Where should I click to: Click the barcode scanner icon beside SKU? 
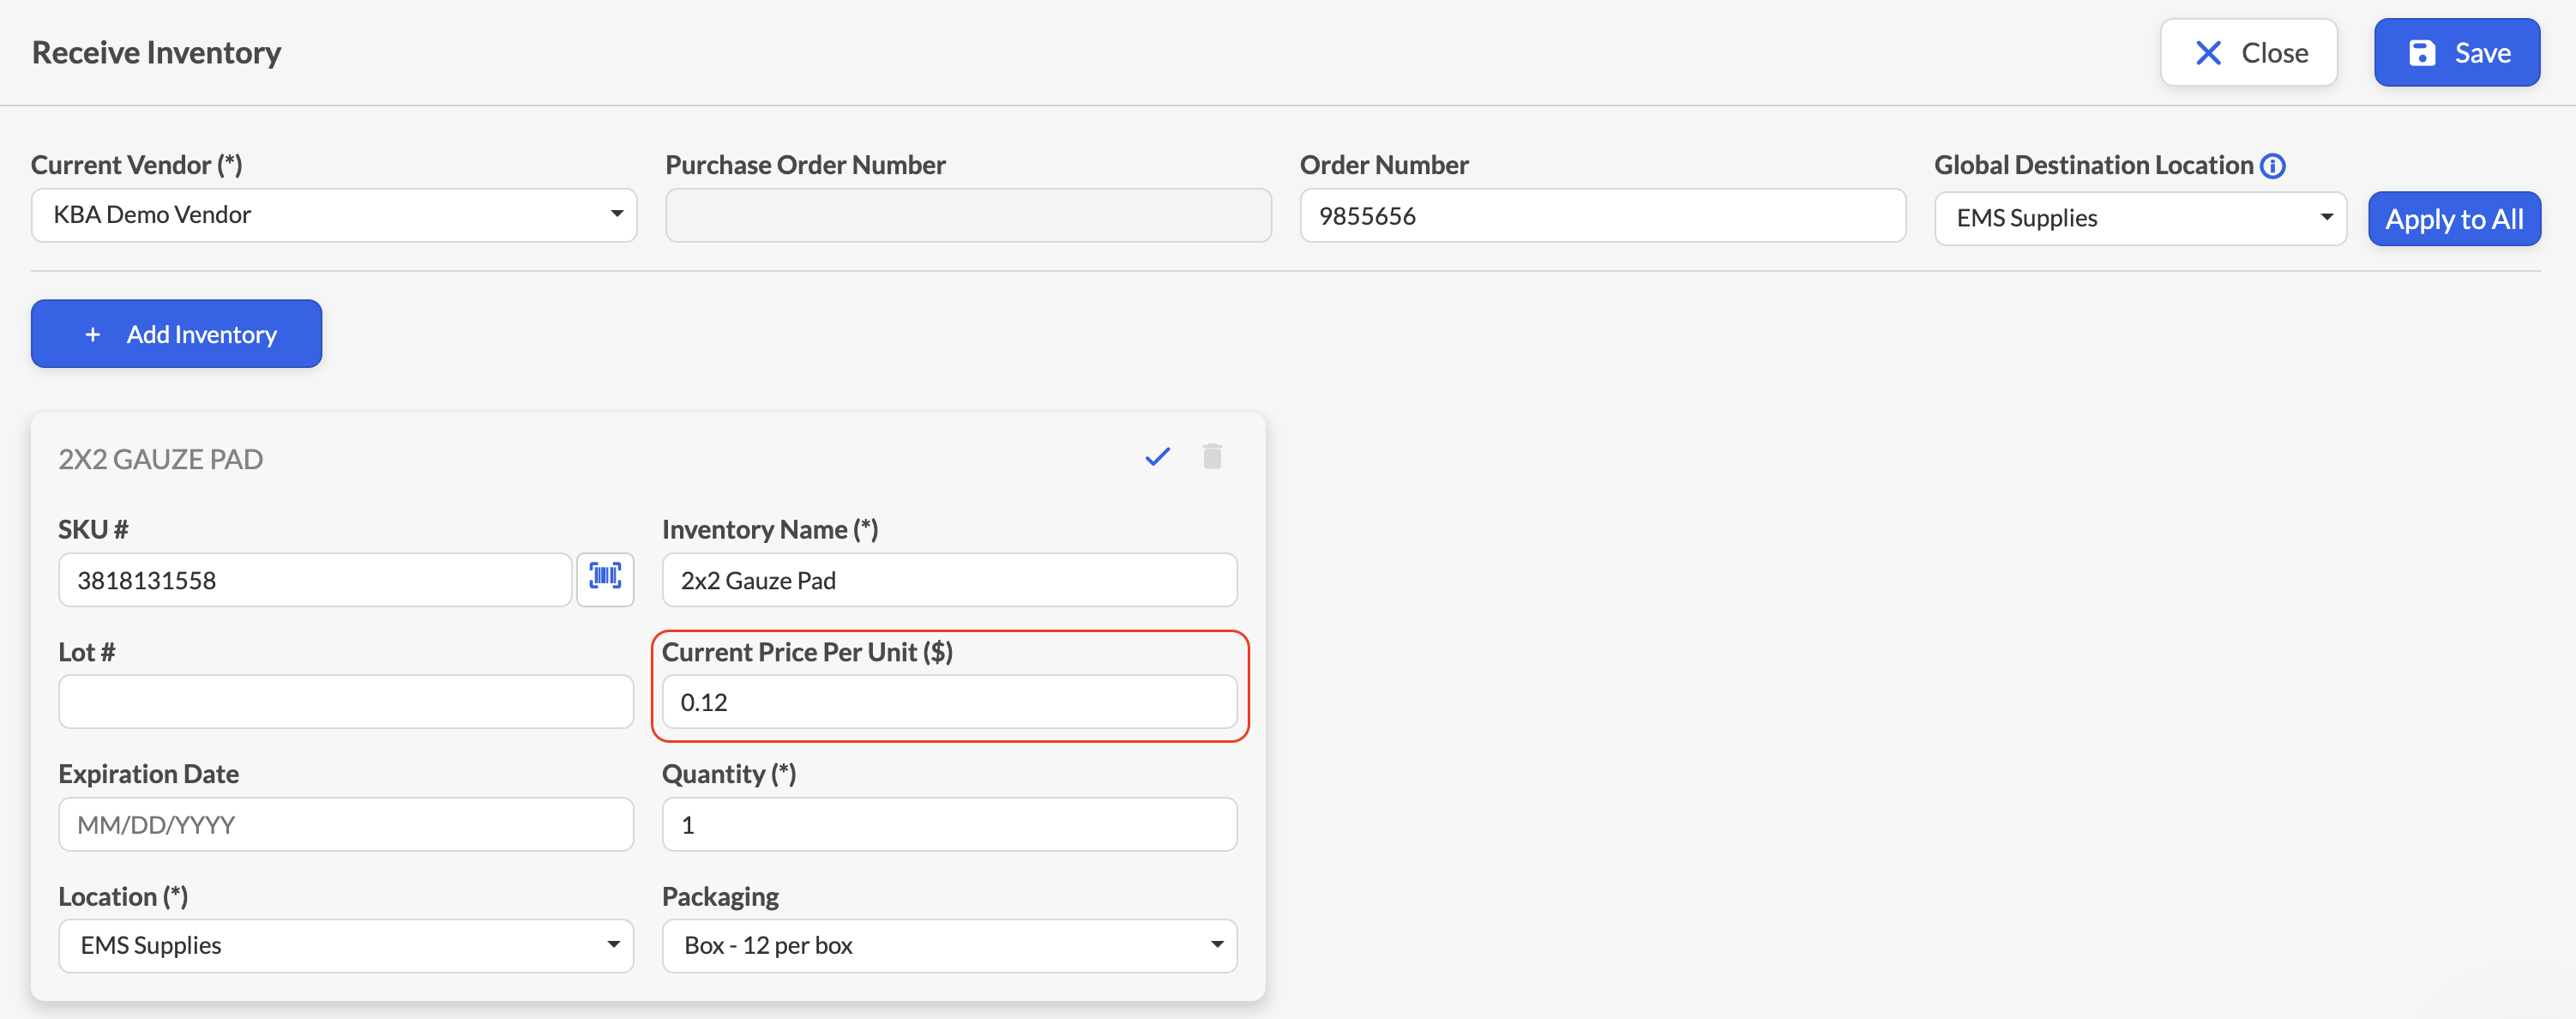[605, 579]
